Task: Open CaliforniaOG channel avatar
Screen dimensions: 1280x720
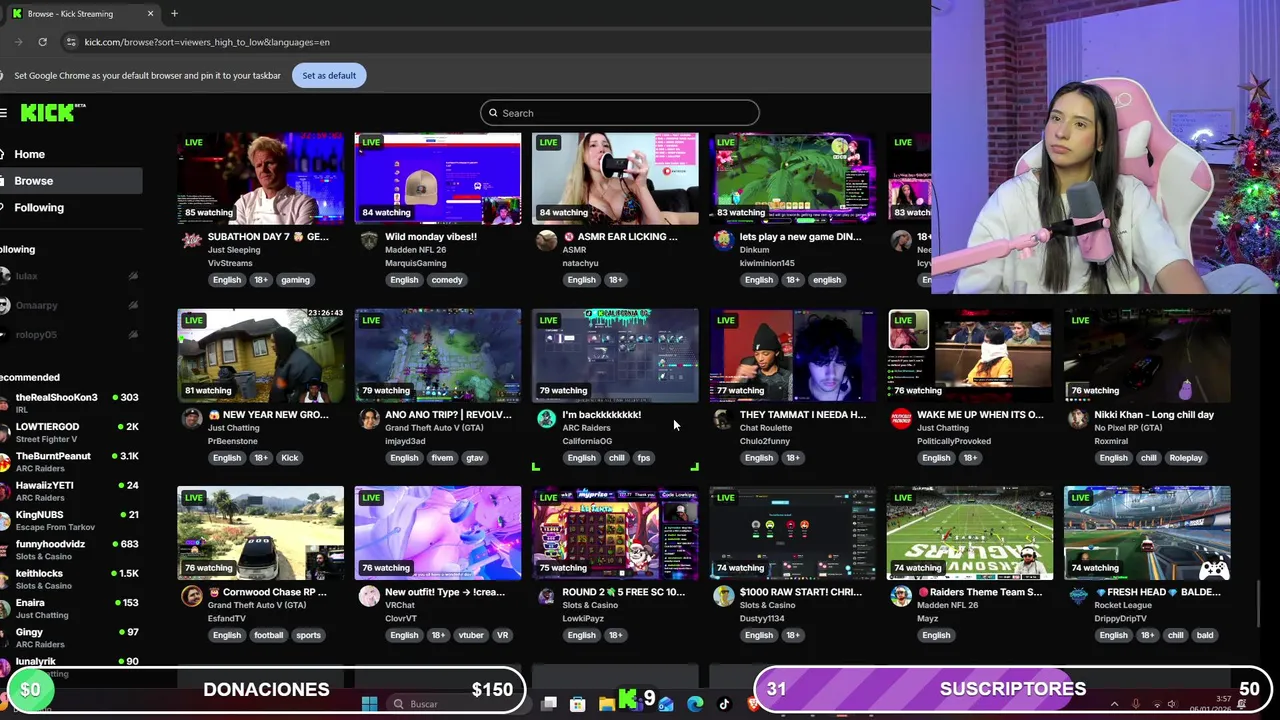Action: pyautogui.click(x=546, y=418)
